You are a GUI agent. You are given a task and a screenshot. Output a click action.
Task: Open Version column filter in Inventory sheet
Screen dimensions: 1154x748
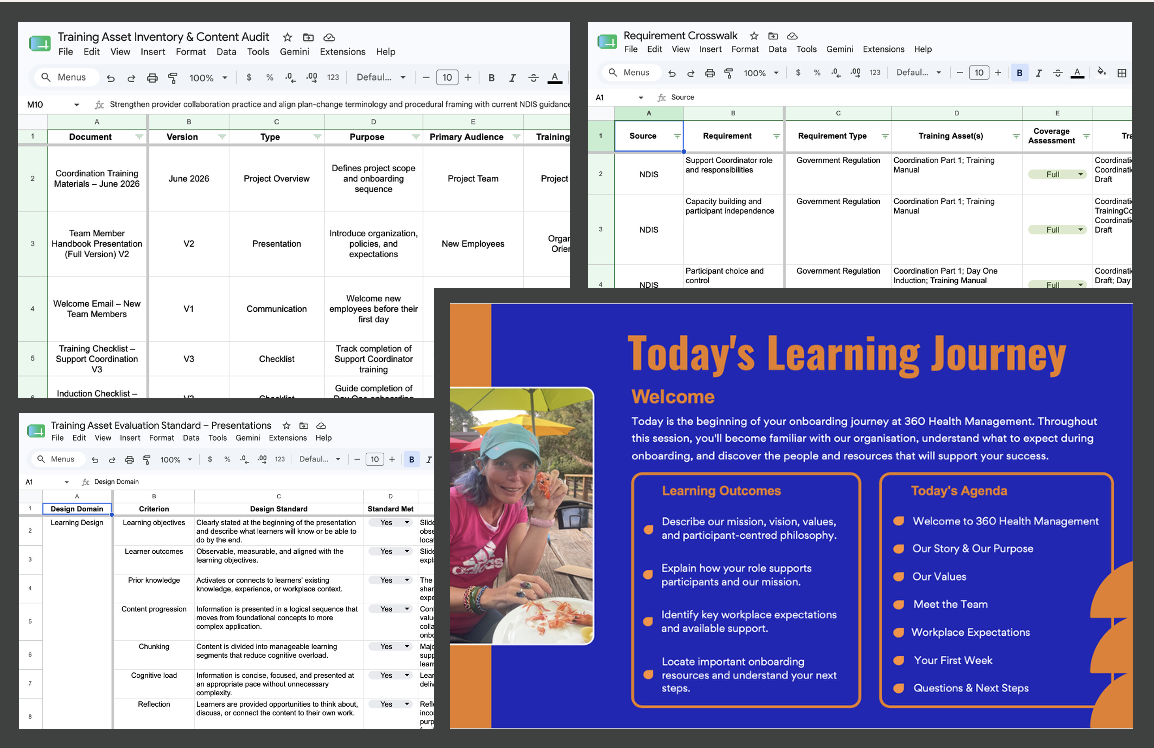point(222,137)
